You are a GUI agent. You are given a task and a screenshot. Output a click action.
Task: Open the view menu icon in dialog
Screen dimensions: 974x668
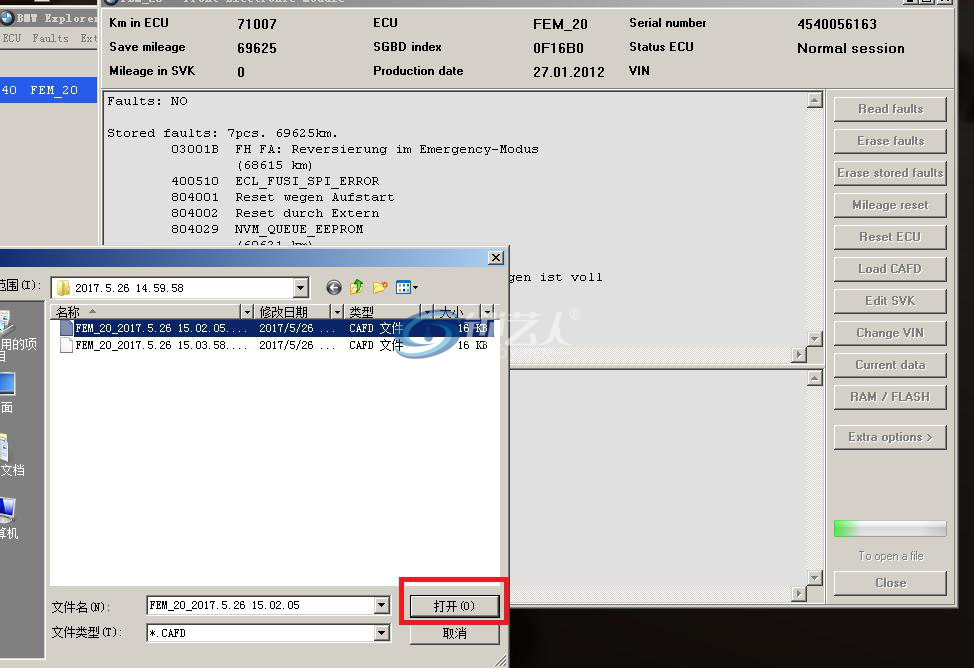click(403, 287)
